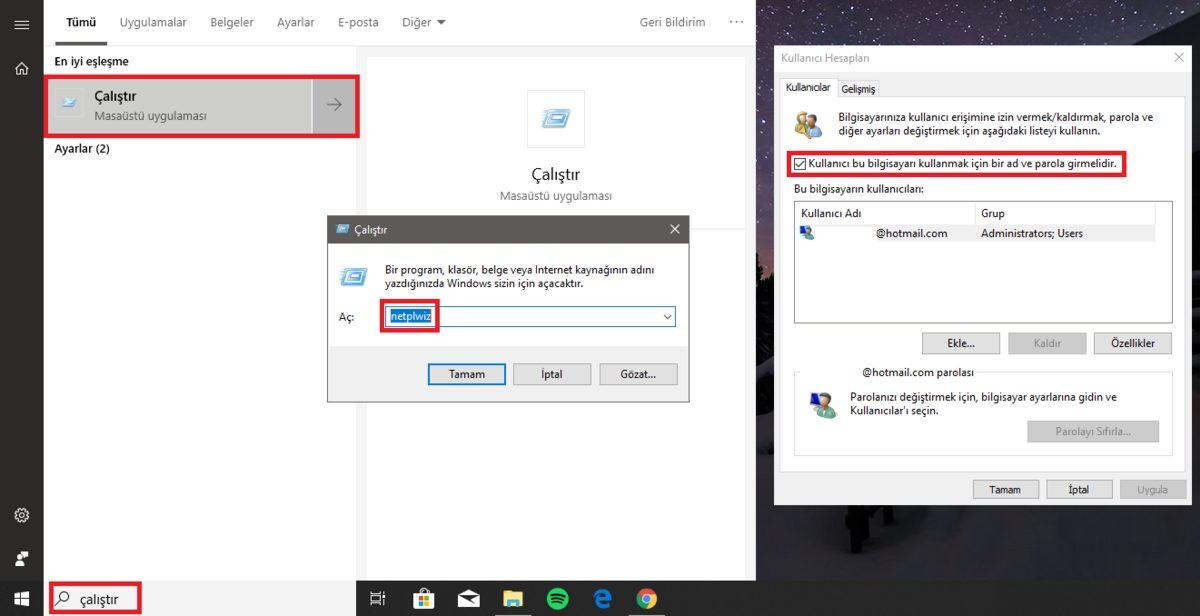The width and height of the screenshot is (1200, 616).
Task: Open Özellikler for the selected user
Action: coord(1132,343)
